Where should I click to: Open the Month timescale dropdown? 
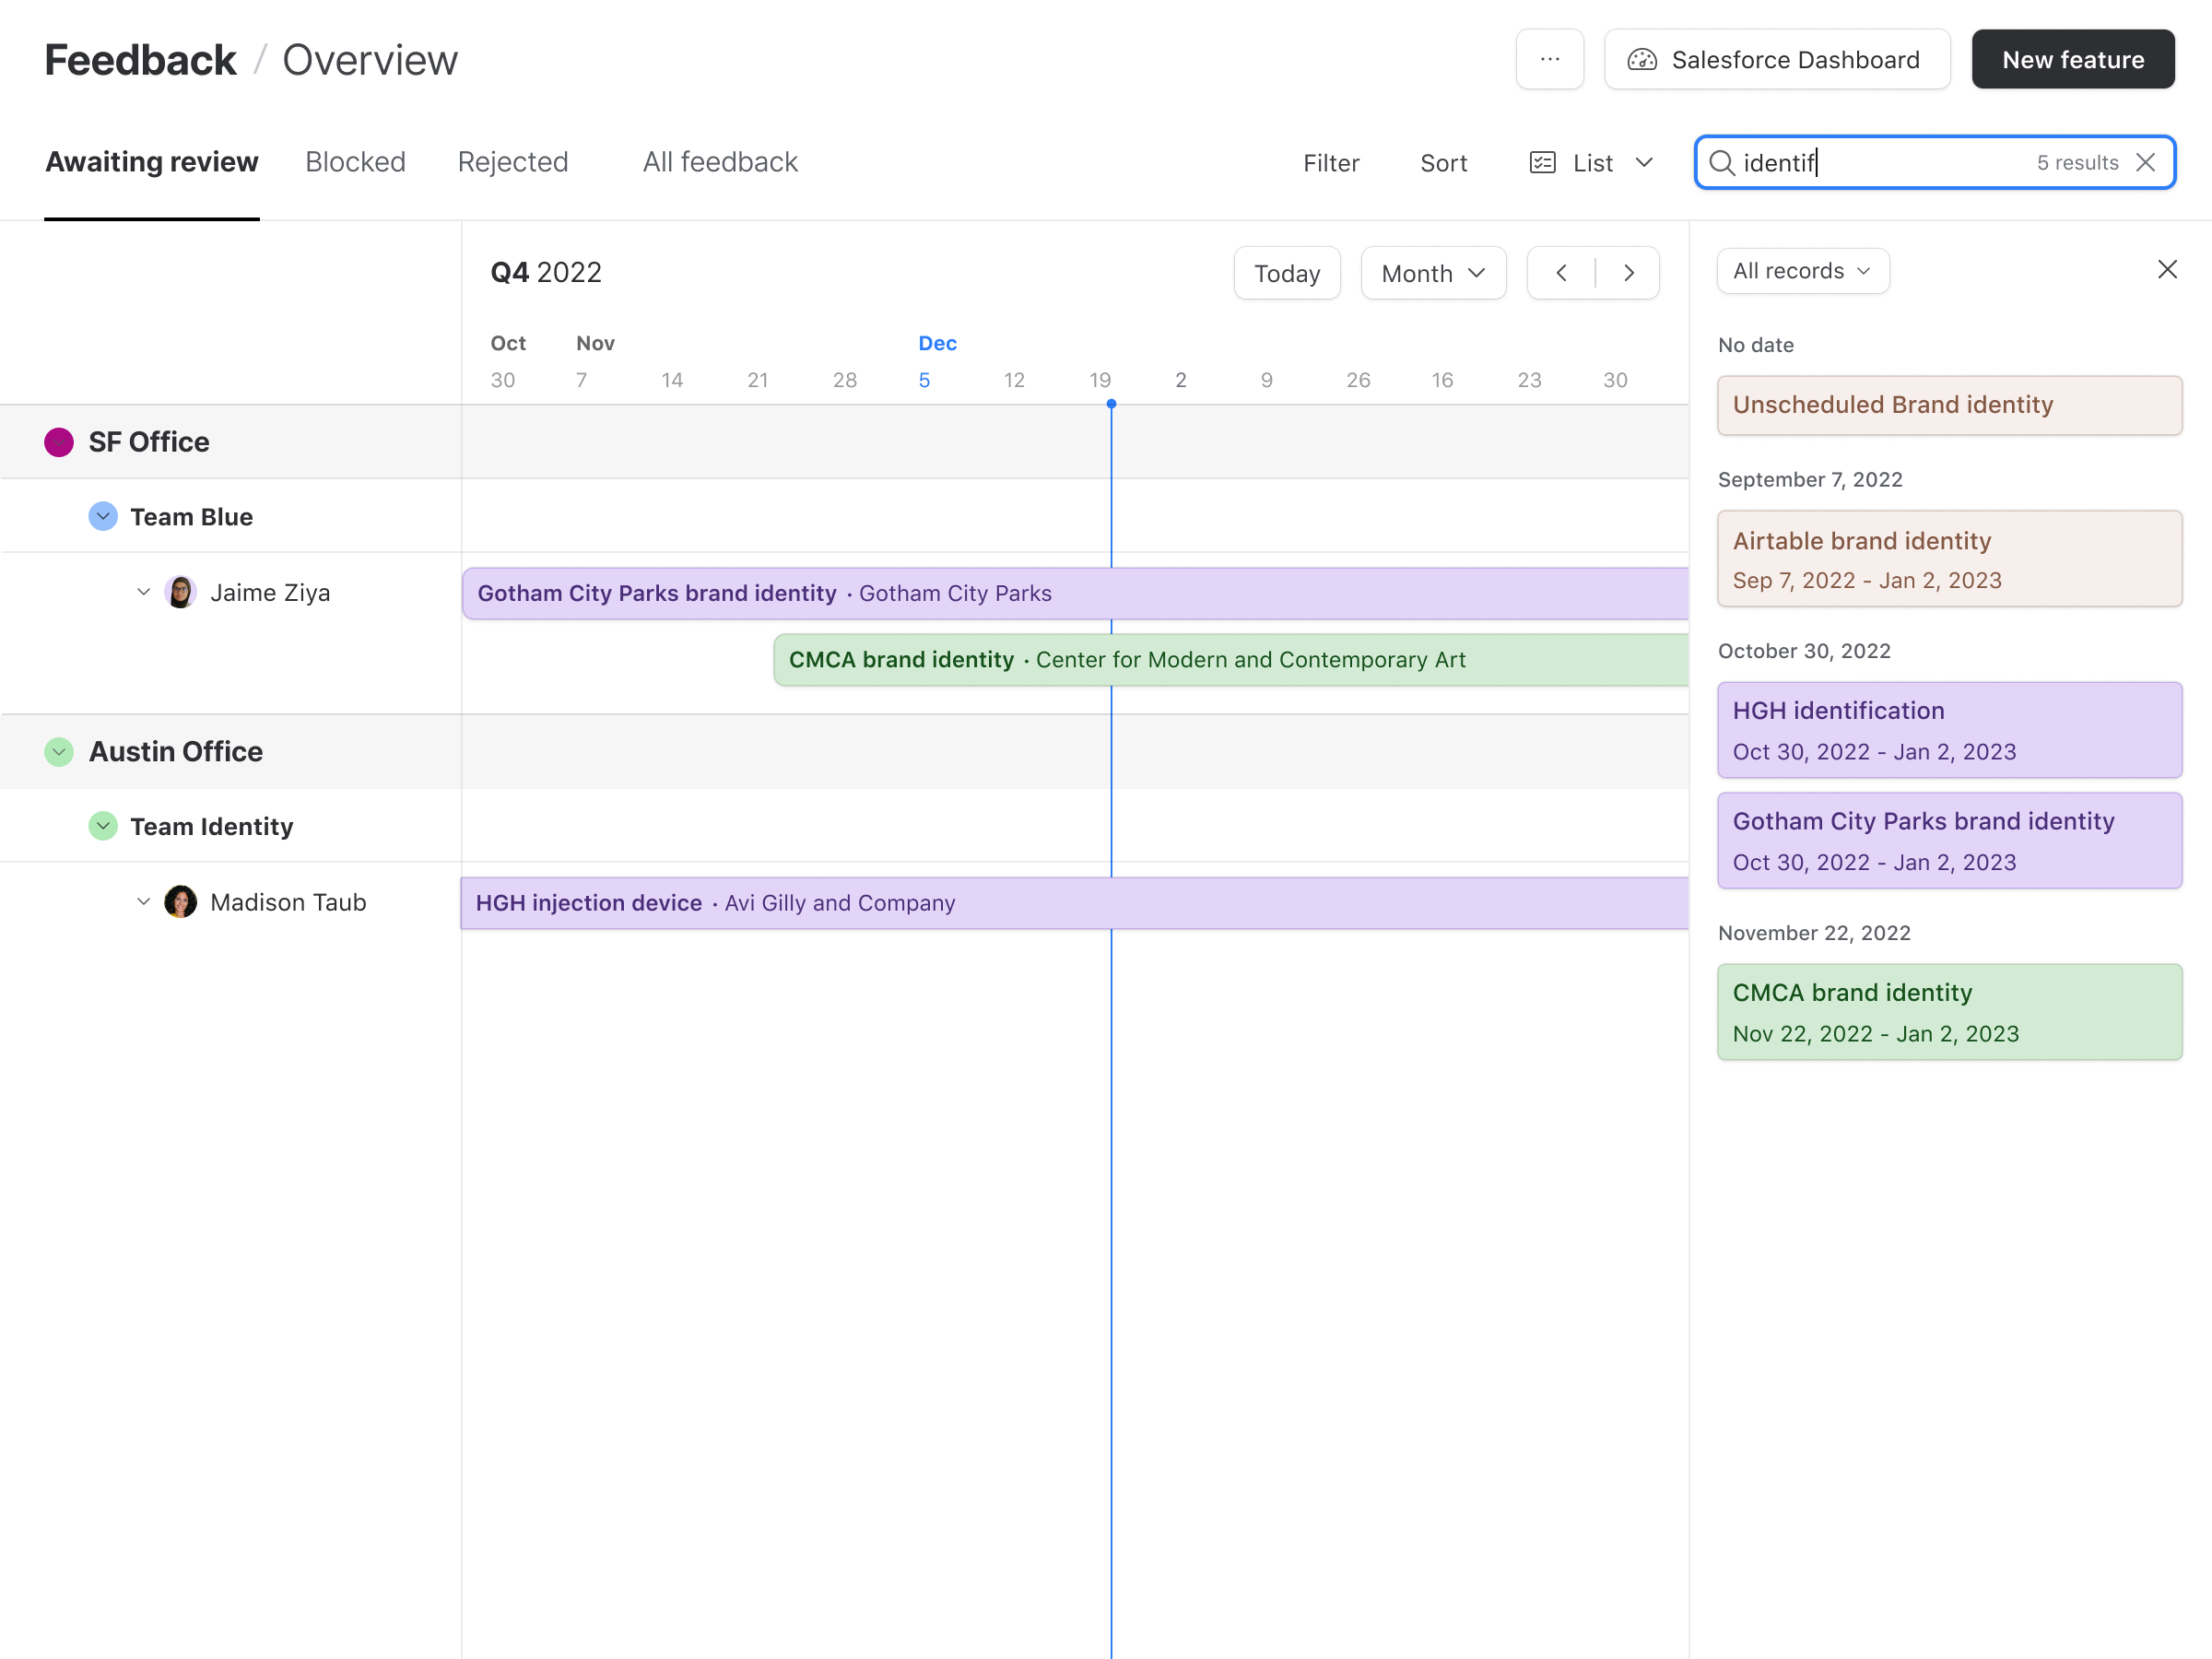[x=1433, y=273]
